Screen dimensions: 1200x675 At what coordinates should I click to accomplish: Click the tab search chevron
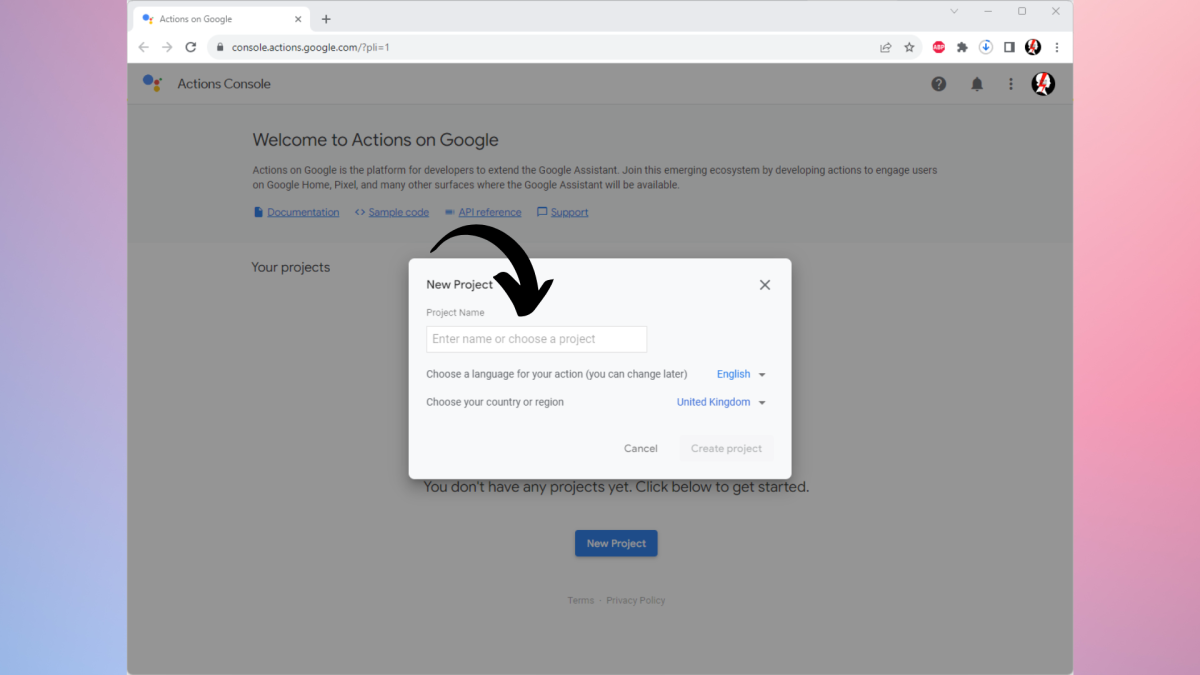tap(954, 11)
